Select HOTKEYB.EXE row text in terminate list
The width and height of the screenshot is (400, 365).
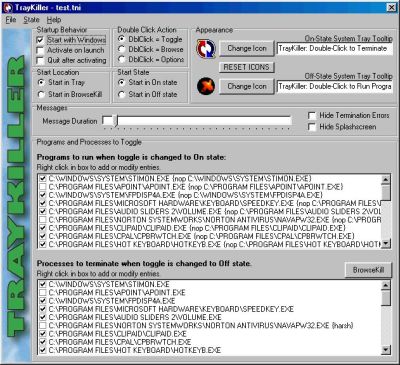135,350
